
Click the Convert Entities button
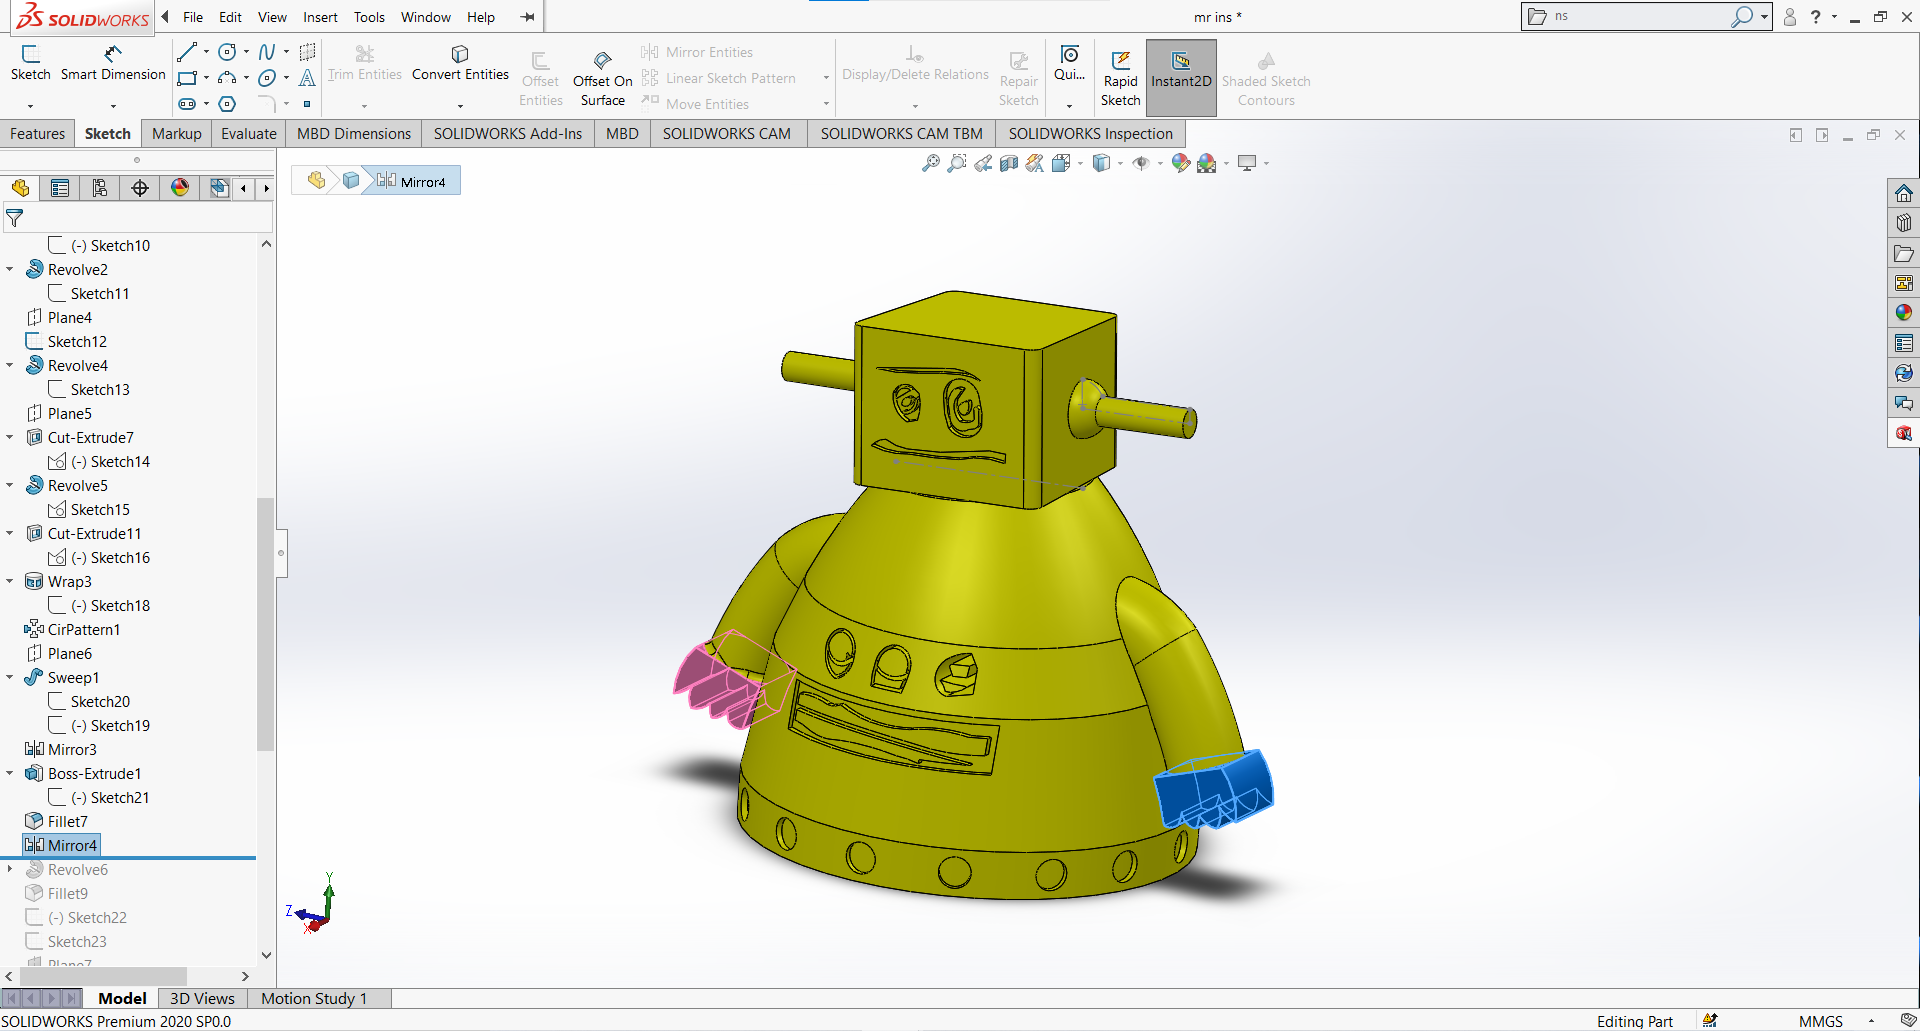pyautogui.click(x=460, y=63)
